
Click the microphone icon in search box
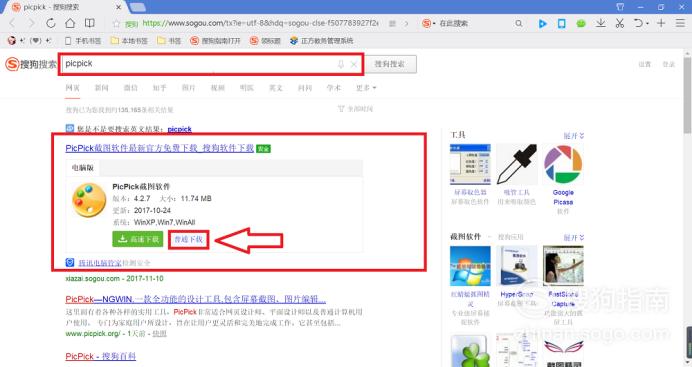341,64
